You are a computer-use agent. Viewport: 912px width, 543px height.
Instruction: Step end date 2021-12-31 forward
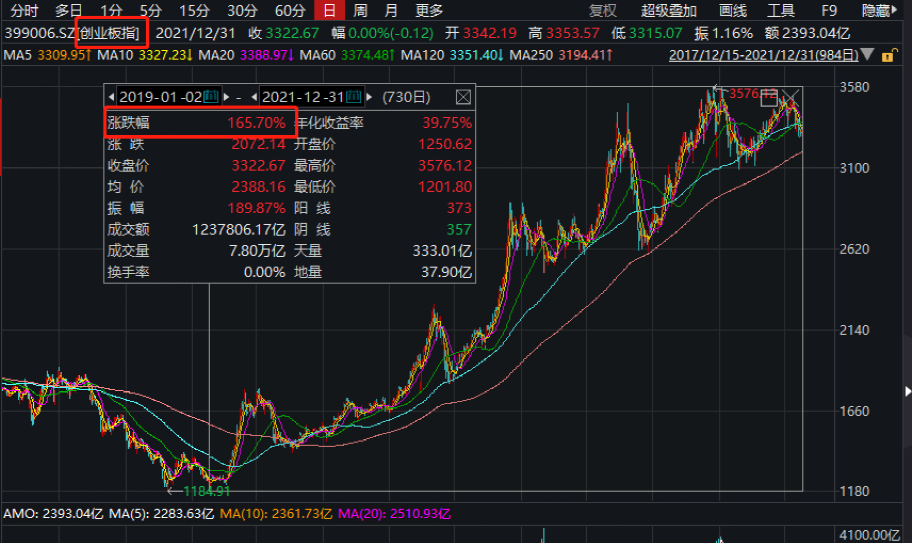click(369, 97)
